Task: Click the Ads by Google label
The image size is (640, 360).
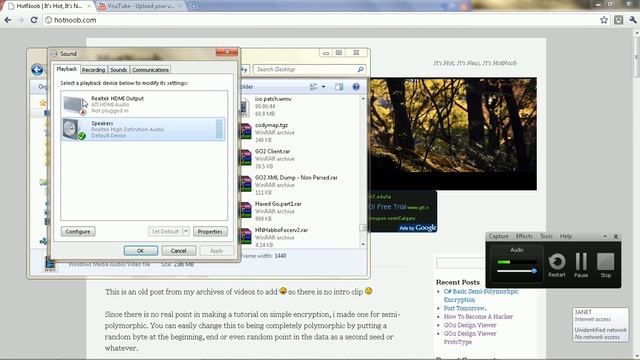Action: (418, 228)
